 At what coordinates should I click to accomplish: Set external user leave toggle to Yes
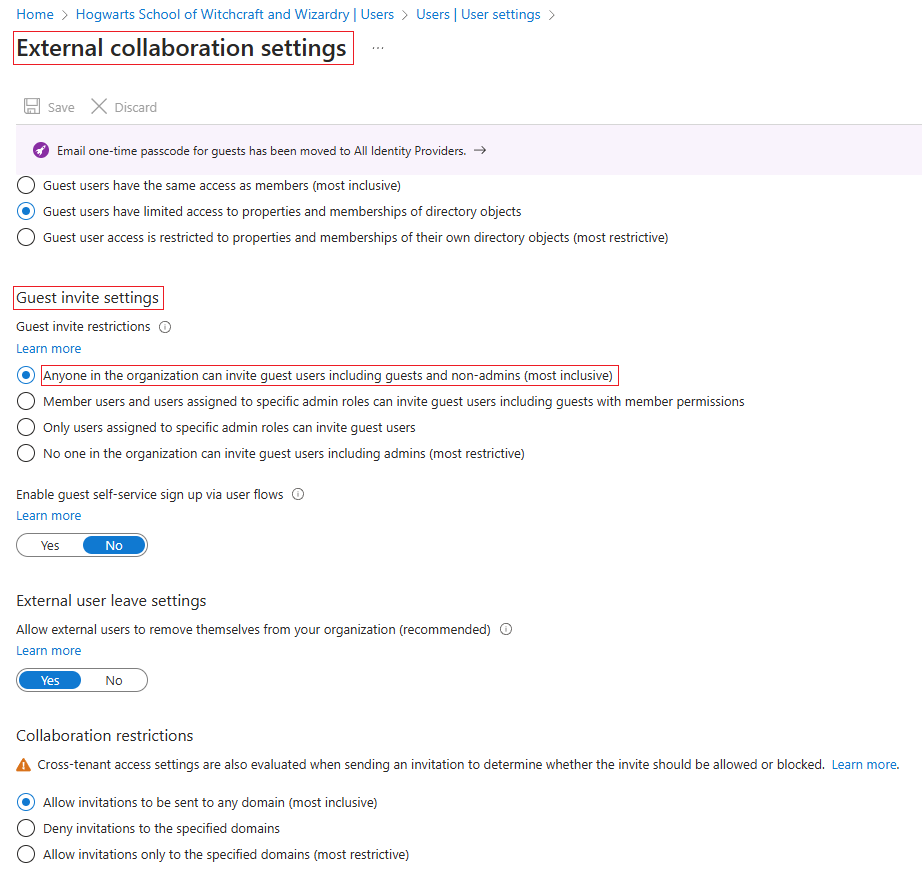tap(49, 679)
